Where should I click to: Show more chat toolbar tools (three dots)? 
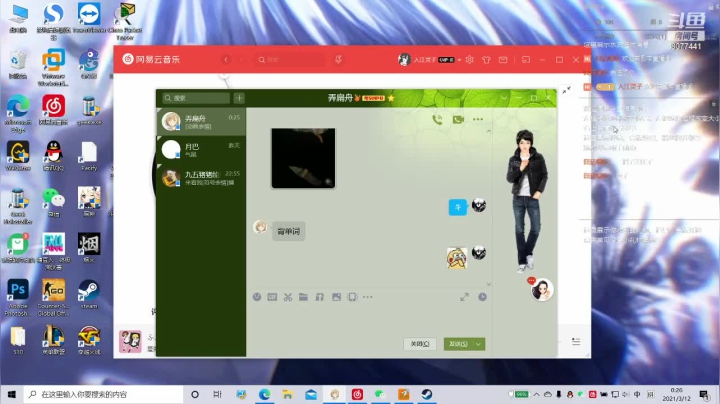tap(368, 297)
